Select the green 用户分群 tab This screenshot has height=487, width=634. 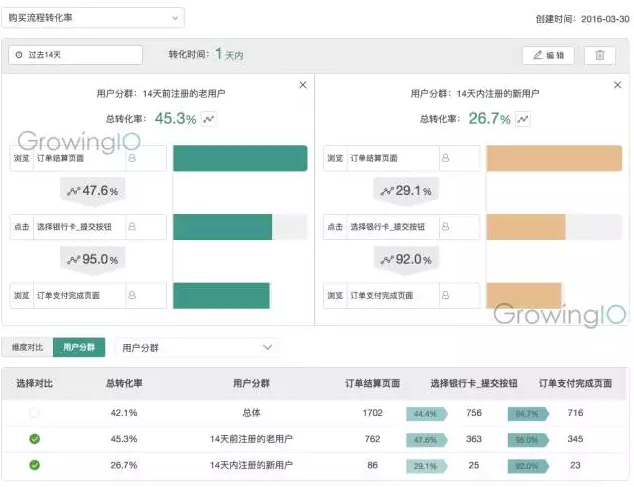[78, 348]
